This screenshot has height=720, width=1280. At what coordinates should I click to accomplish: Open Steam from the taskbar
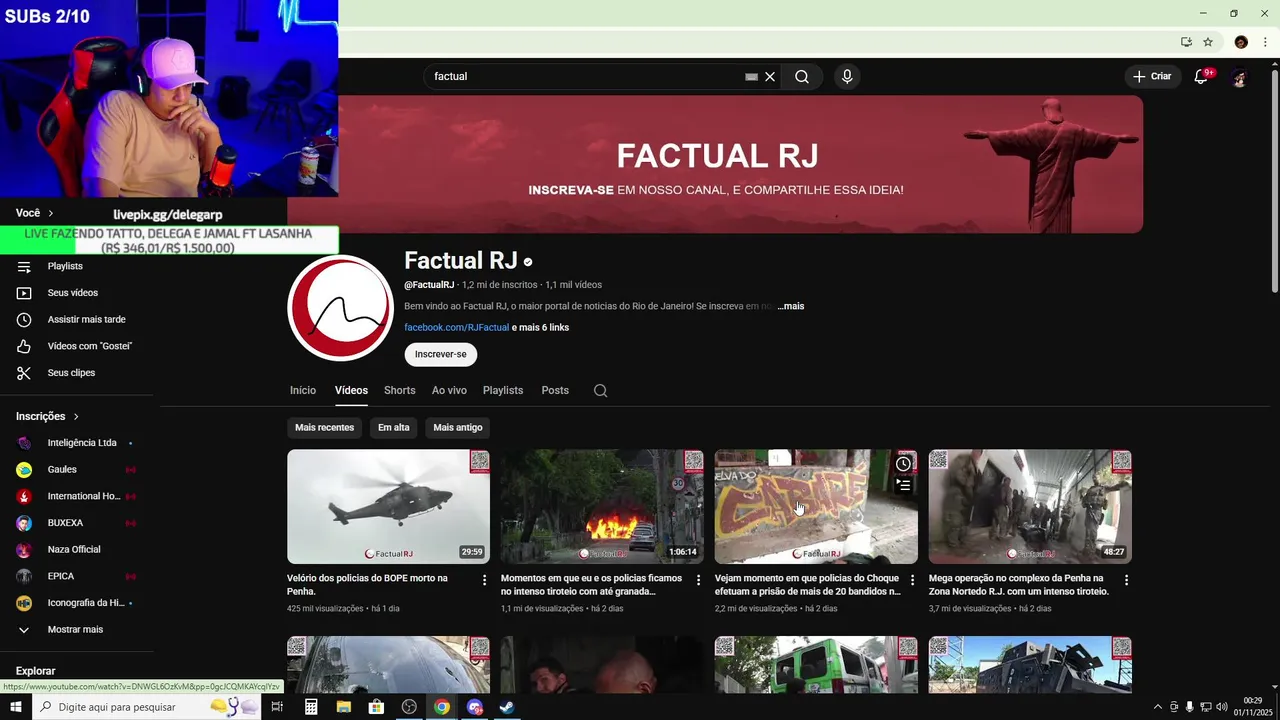[x=507, y=707]
